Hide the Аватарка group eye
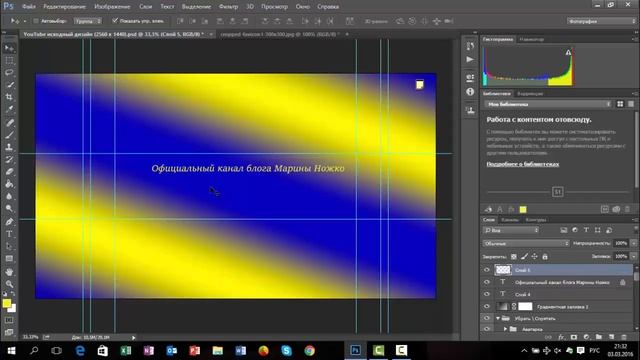 pos(487,329)
